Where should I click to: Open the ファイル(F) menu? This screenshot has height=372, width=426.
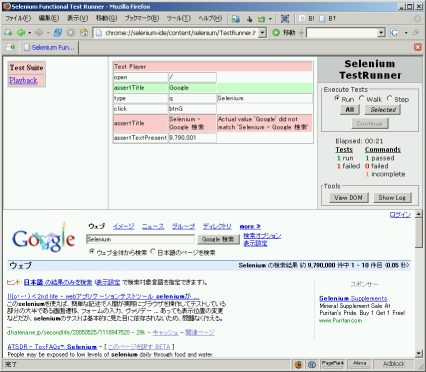point(18,19)
